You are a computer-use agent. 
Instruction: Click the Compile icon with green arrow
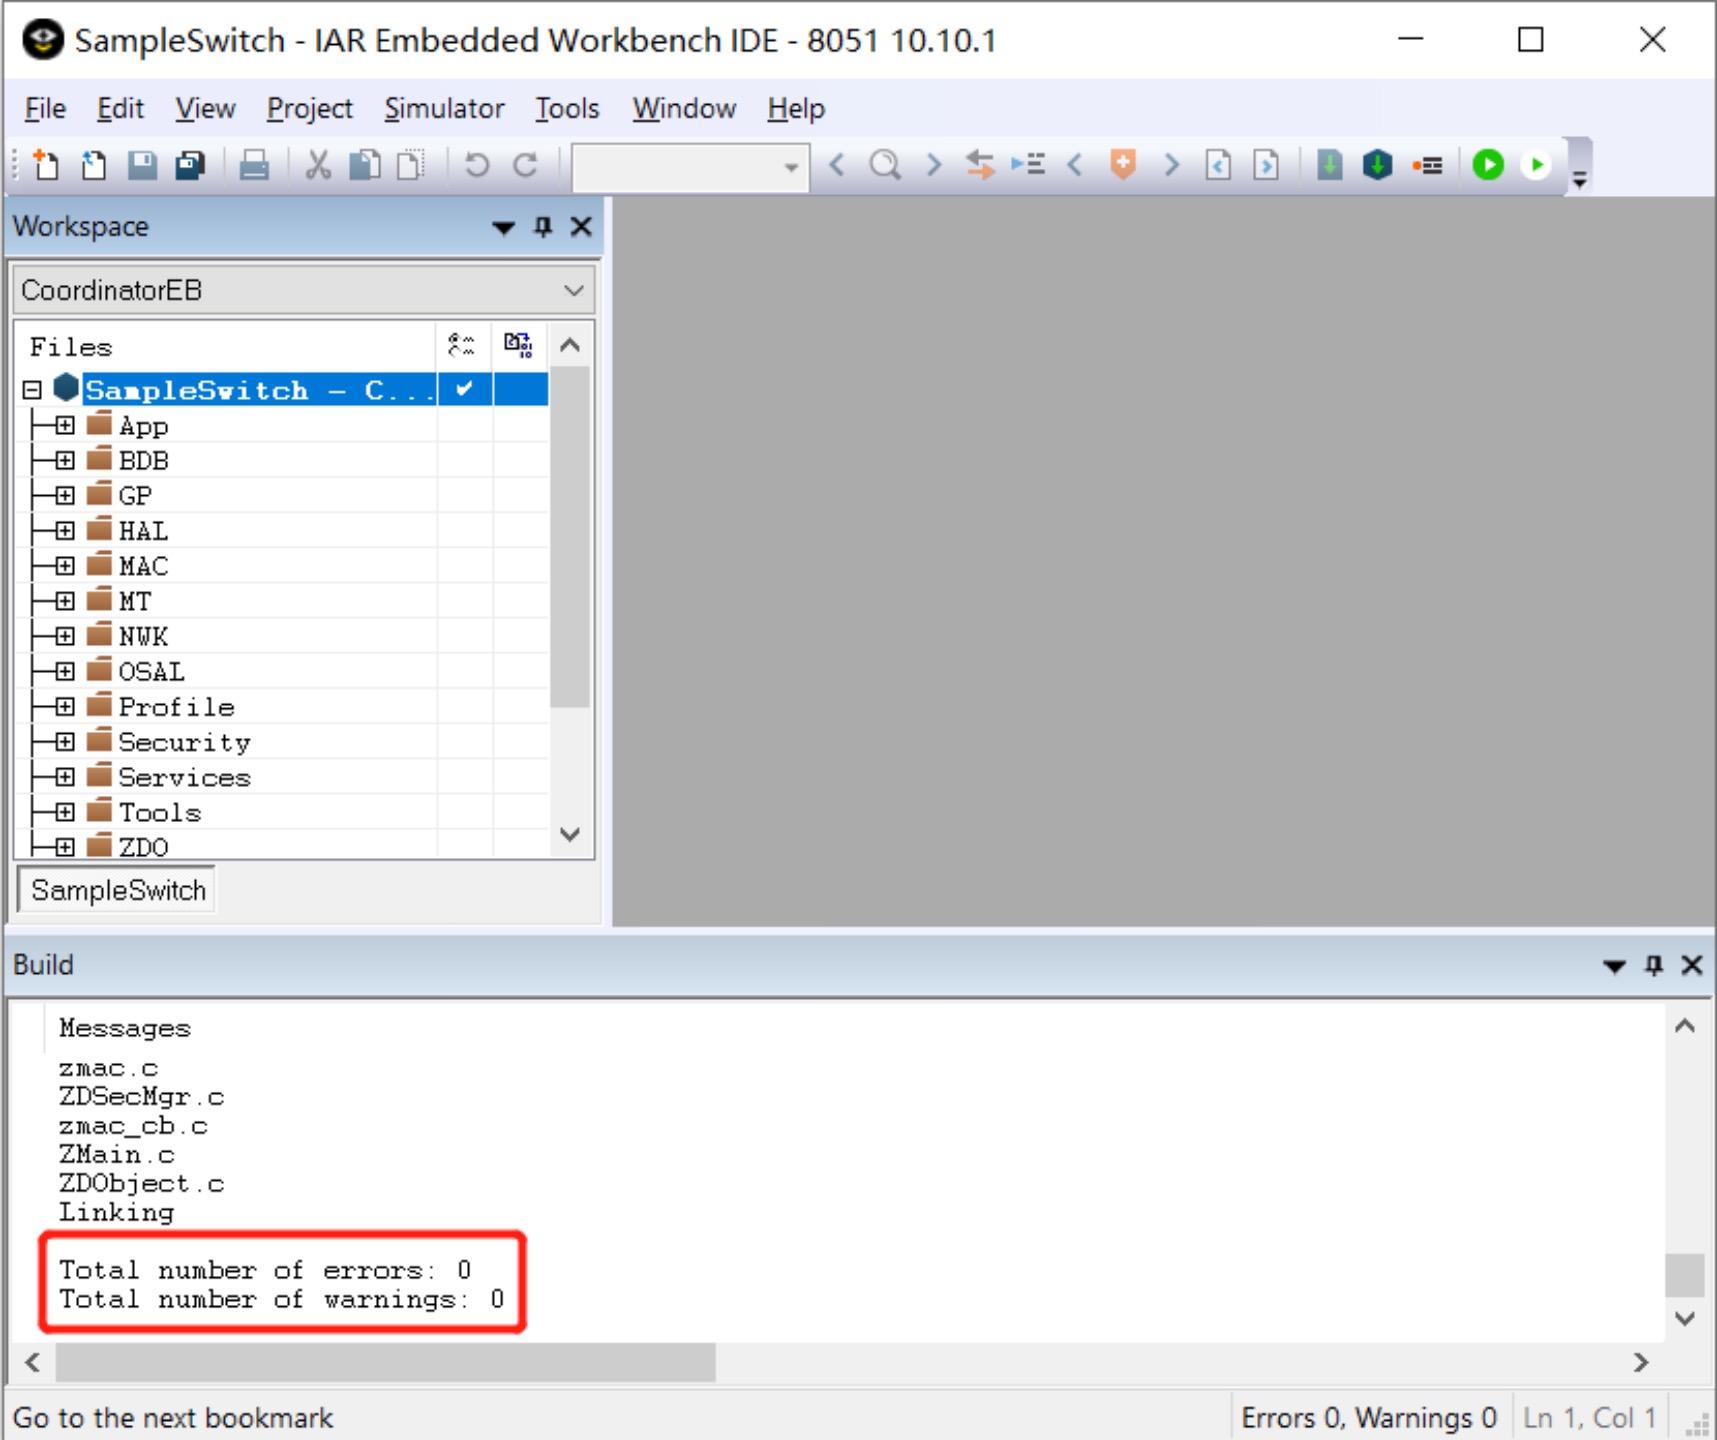[1329, 164]
